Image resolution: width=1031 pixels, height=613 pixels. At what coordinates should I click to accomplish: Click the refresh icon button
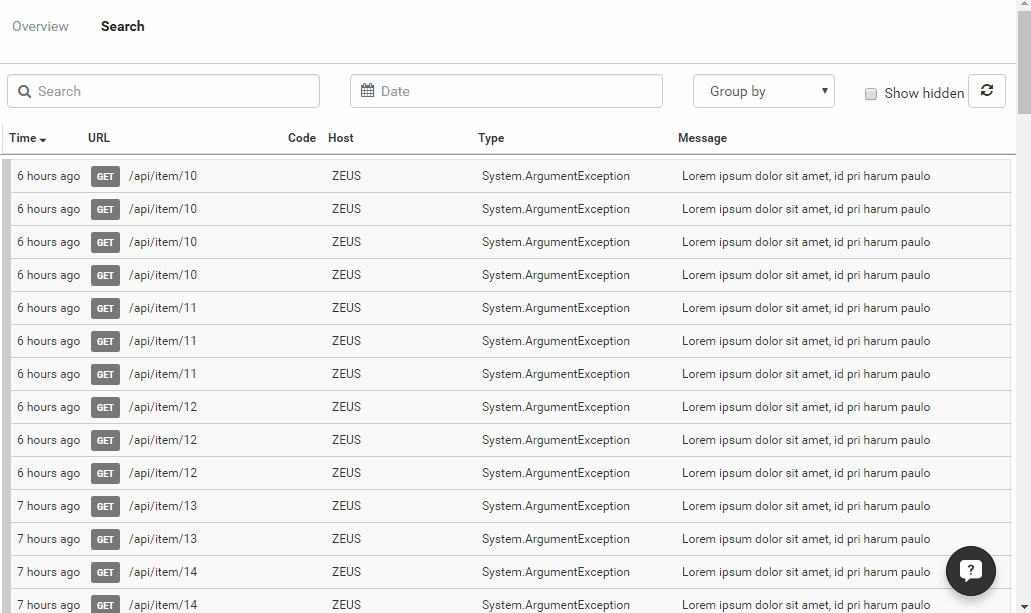click(986, 91)
